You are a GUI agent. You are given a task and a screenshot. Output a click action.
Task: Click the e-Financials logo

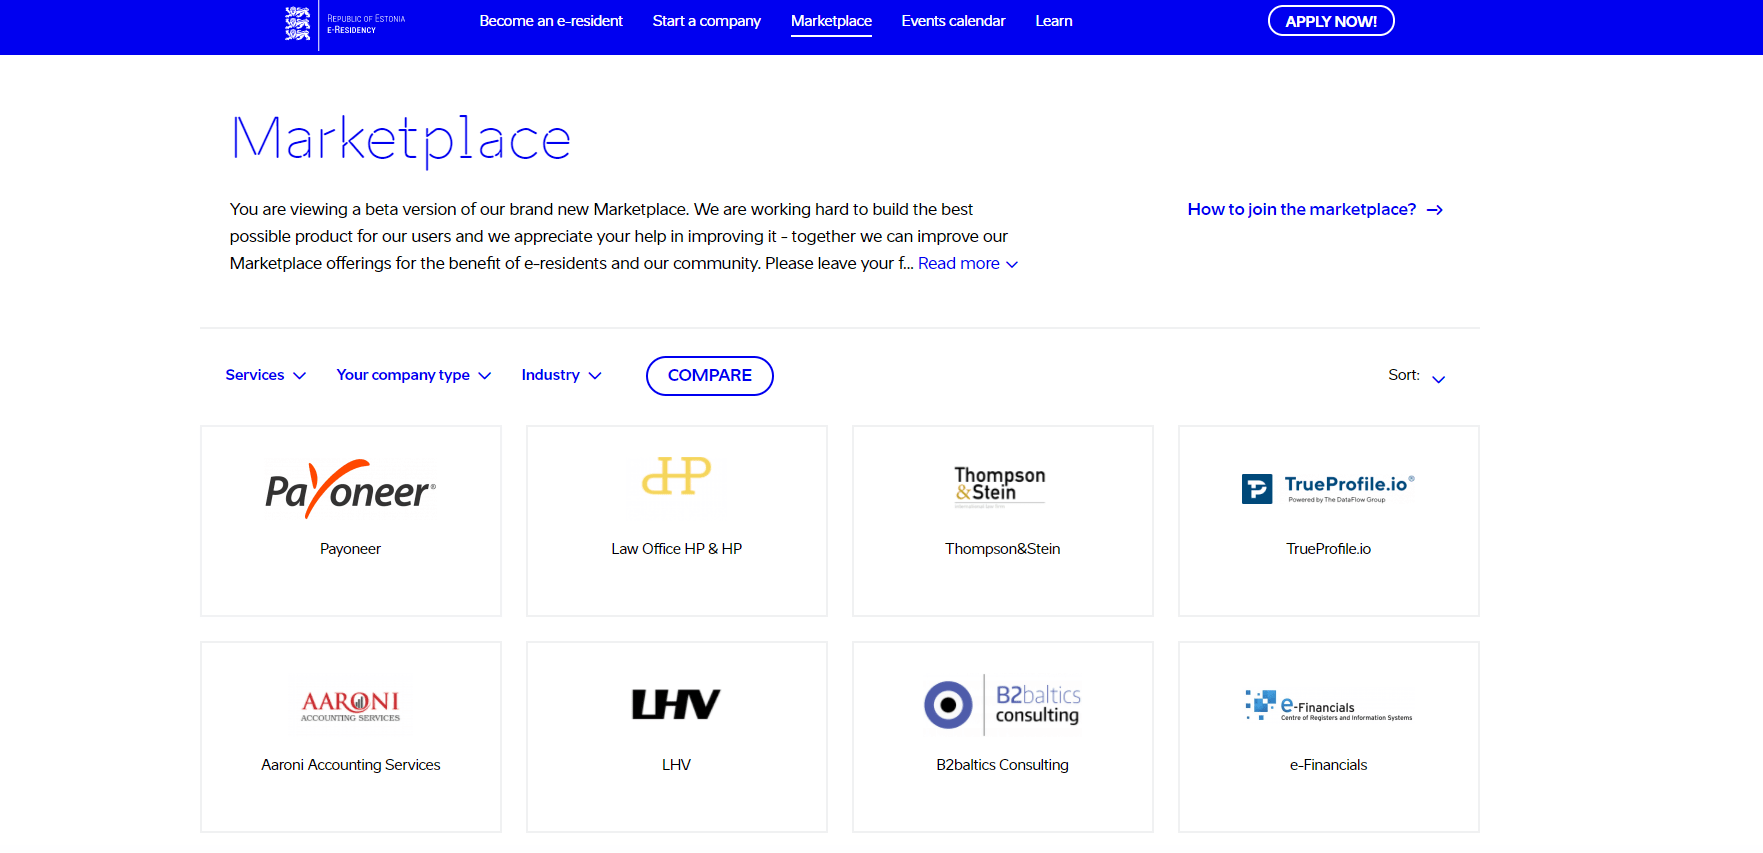tap(1328, 705)
